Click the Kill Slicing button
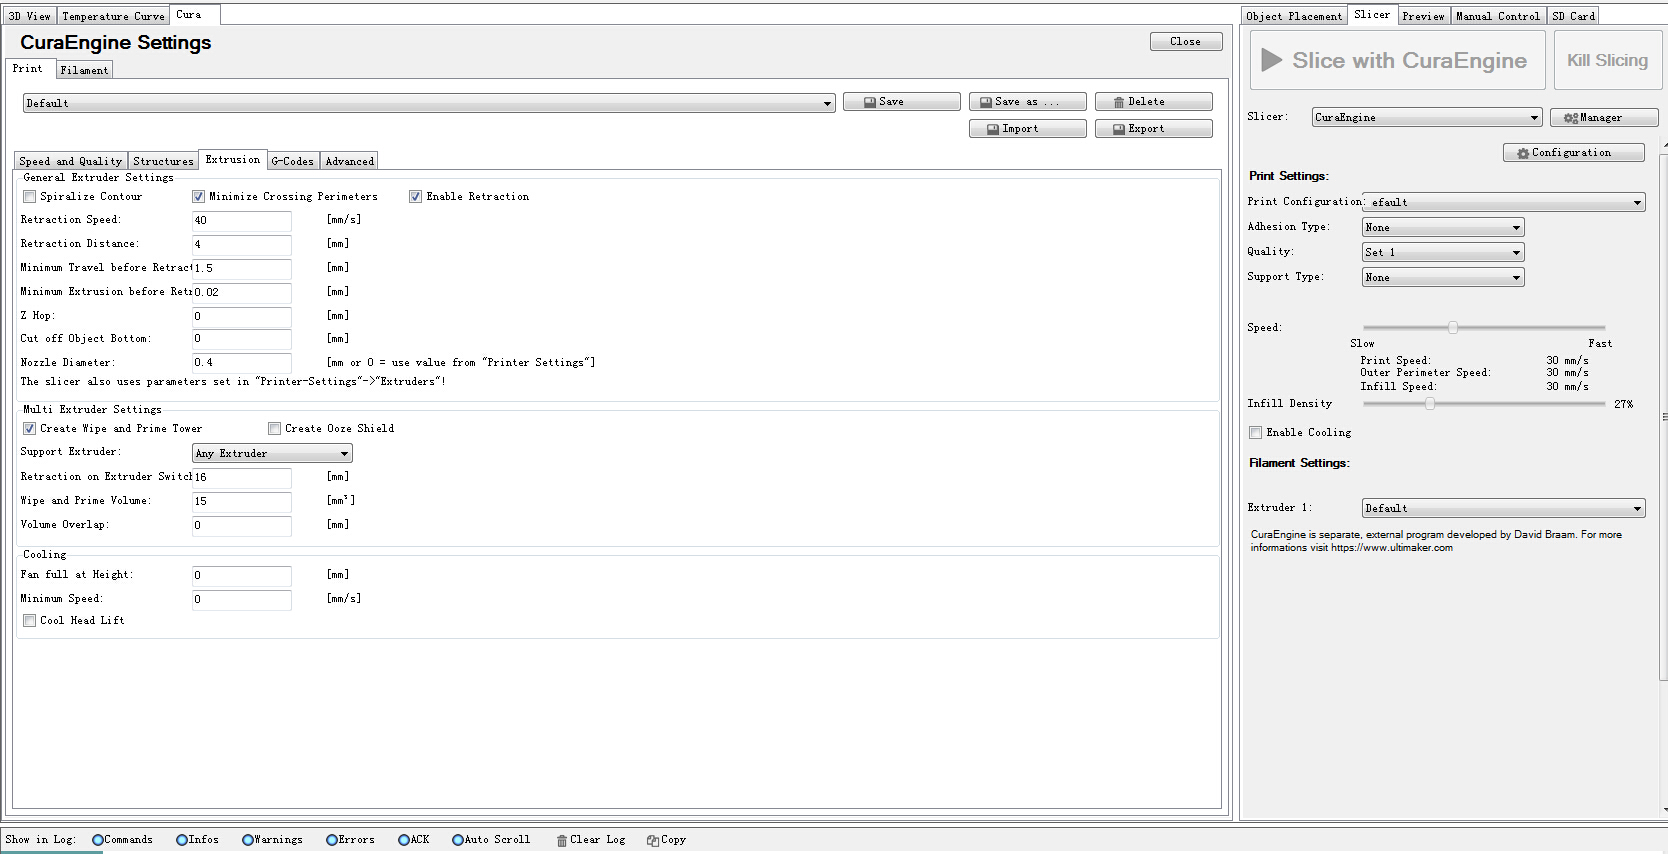This screenshot has height=854, width=1668. pos(1607,60)
